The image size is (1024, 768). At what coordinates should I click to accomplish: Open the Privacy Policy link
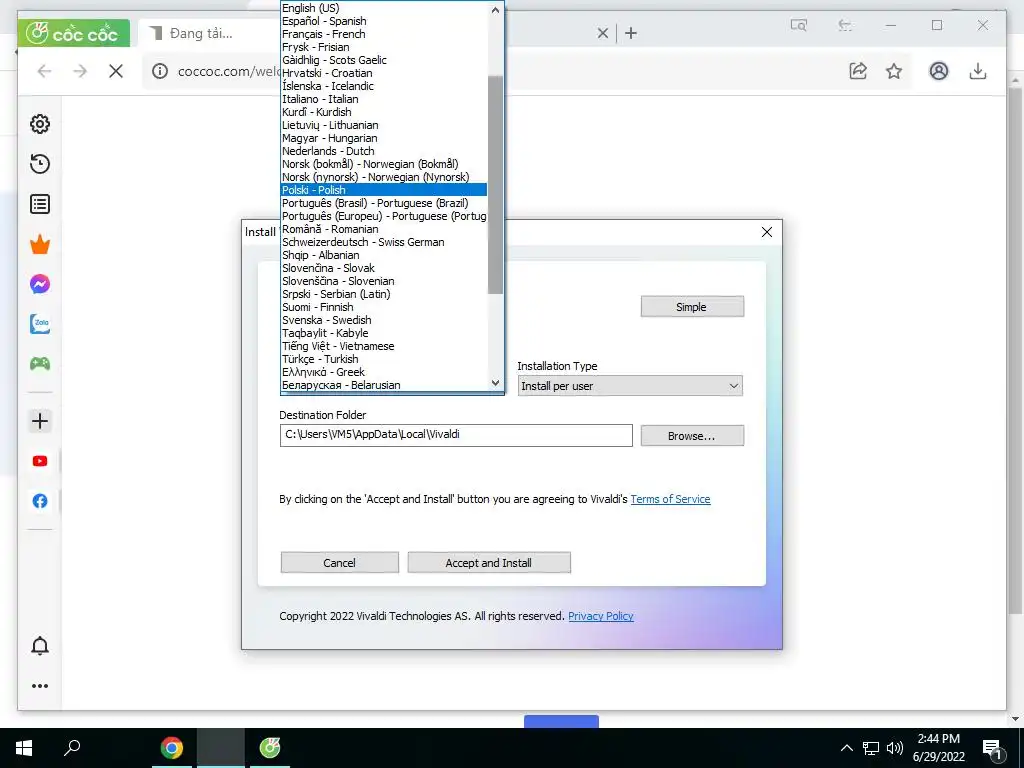click(600, 616)
